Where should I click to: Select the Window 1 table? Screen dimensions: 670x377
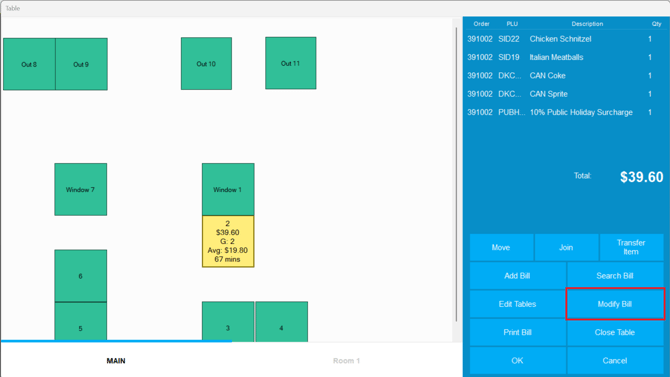tap(228, 189)
